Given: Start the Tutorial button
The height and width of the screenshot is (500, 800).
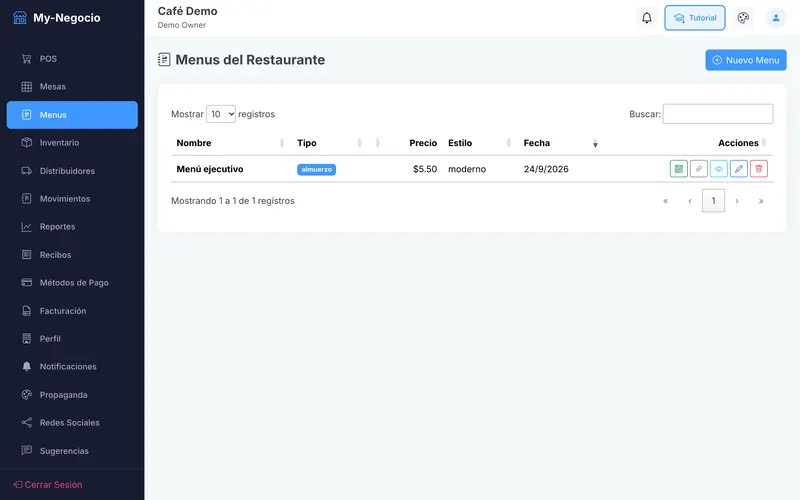Looking at the screenshot, I should 694,18.
